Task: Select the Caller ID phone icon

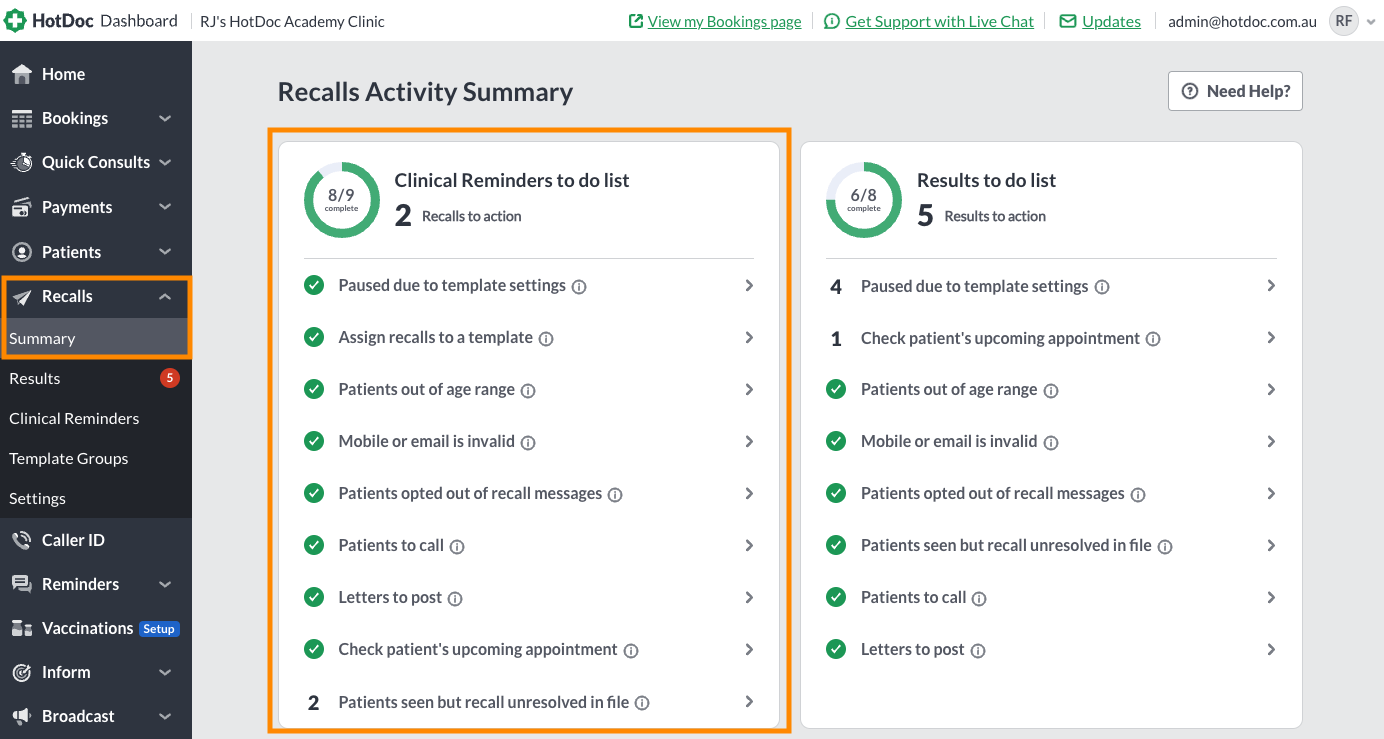Action: [22, 540]
